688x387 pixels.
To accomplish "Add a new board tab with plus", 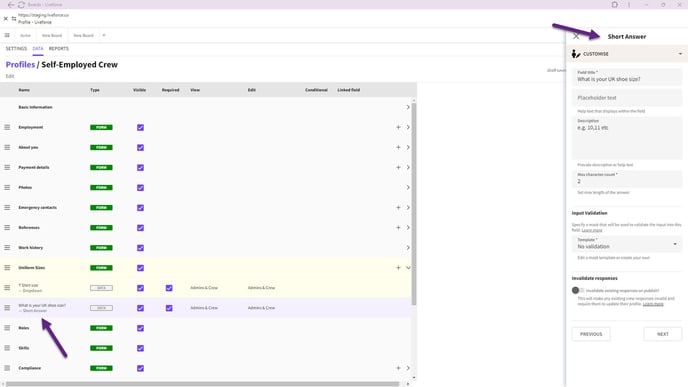I will click(104, 35).
